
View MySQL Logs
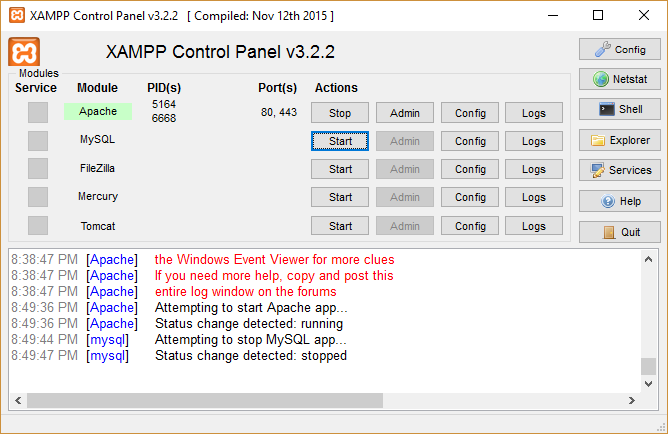click(534, 141)
